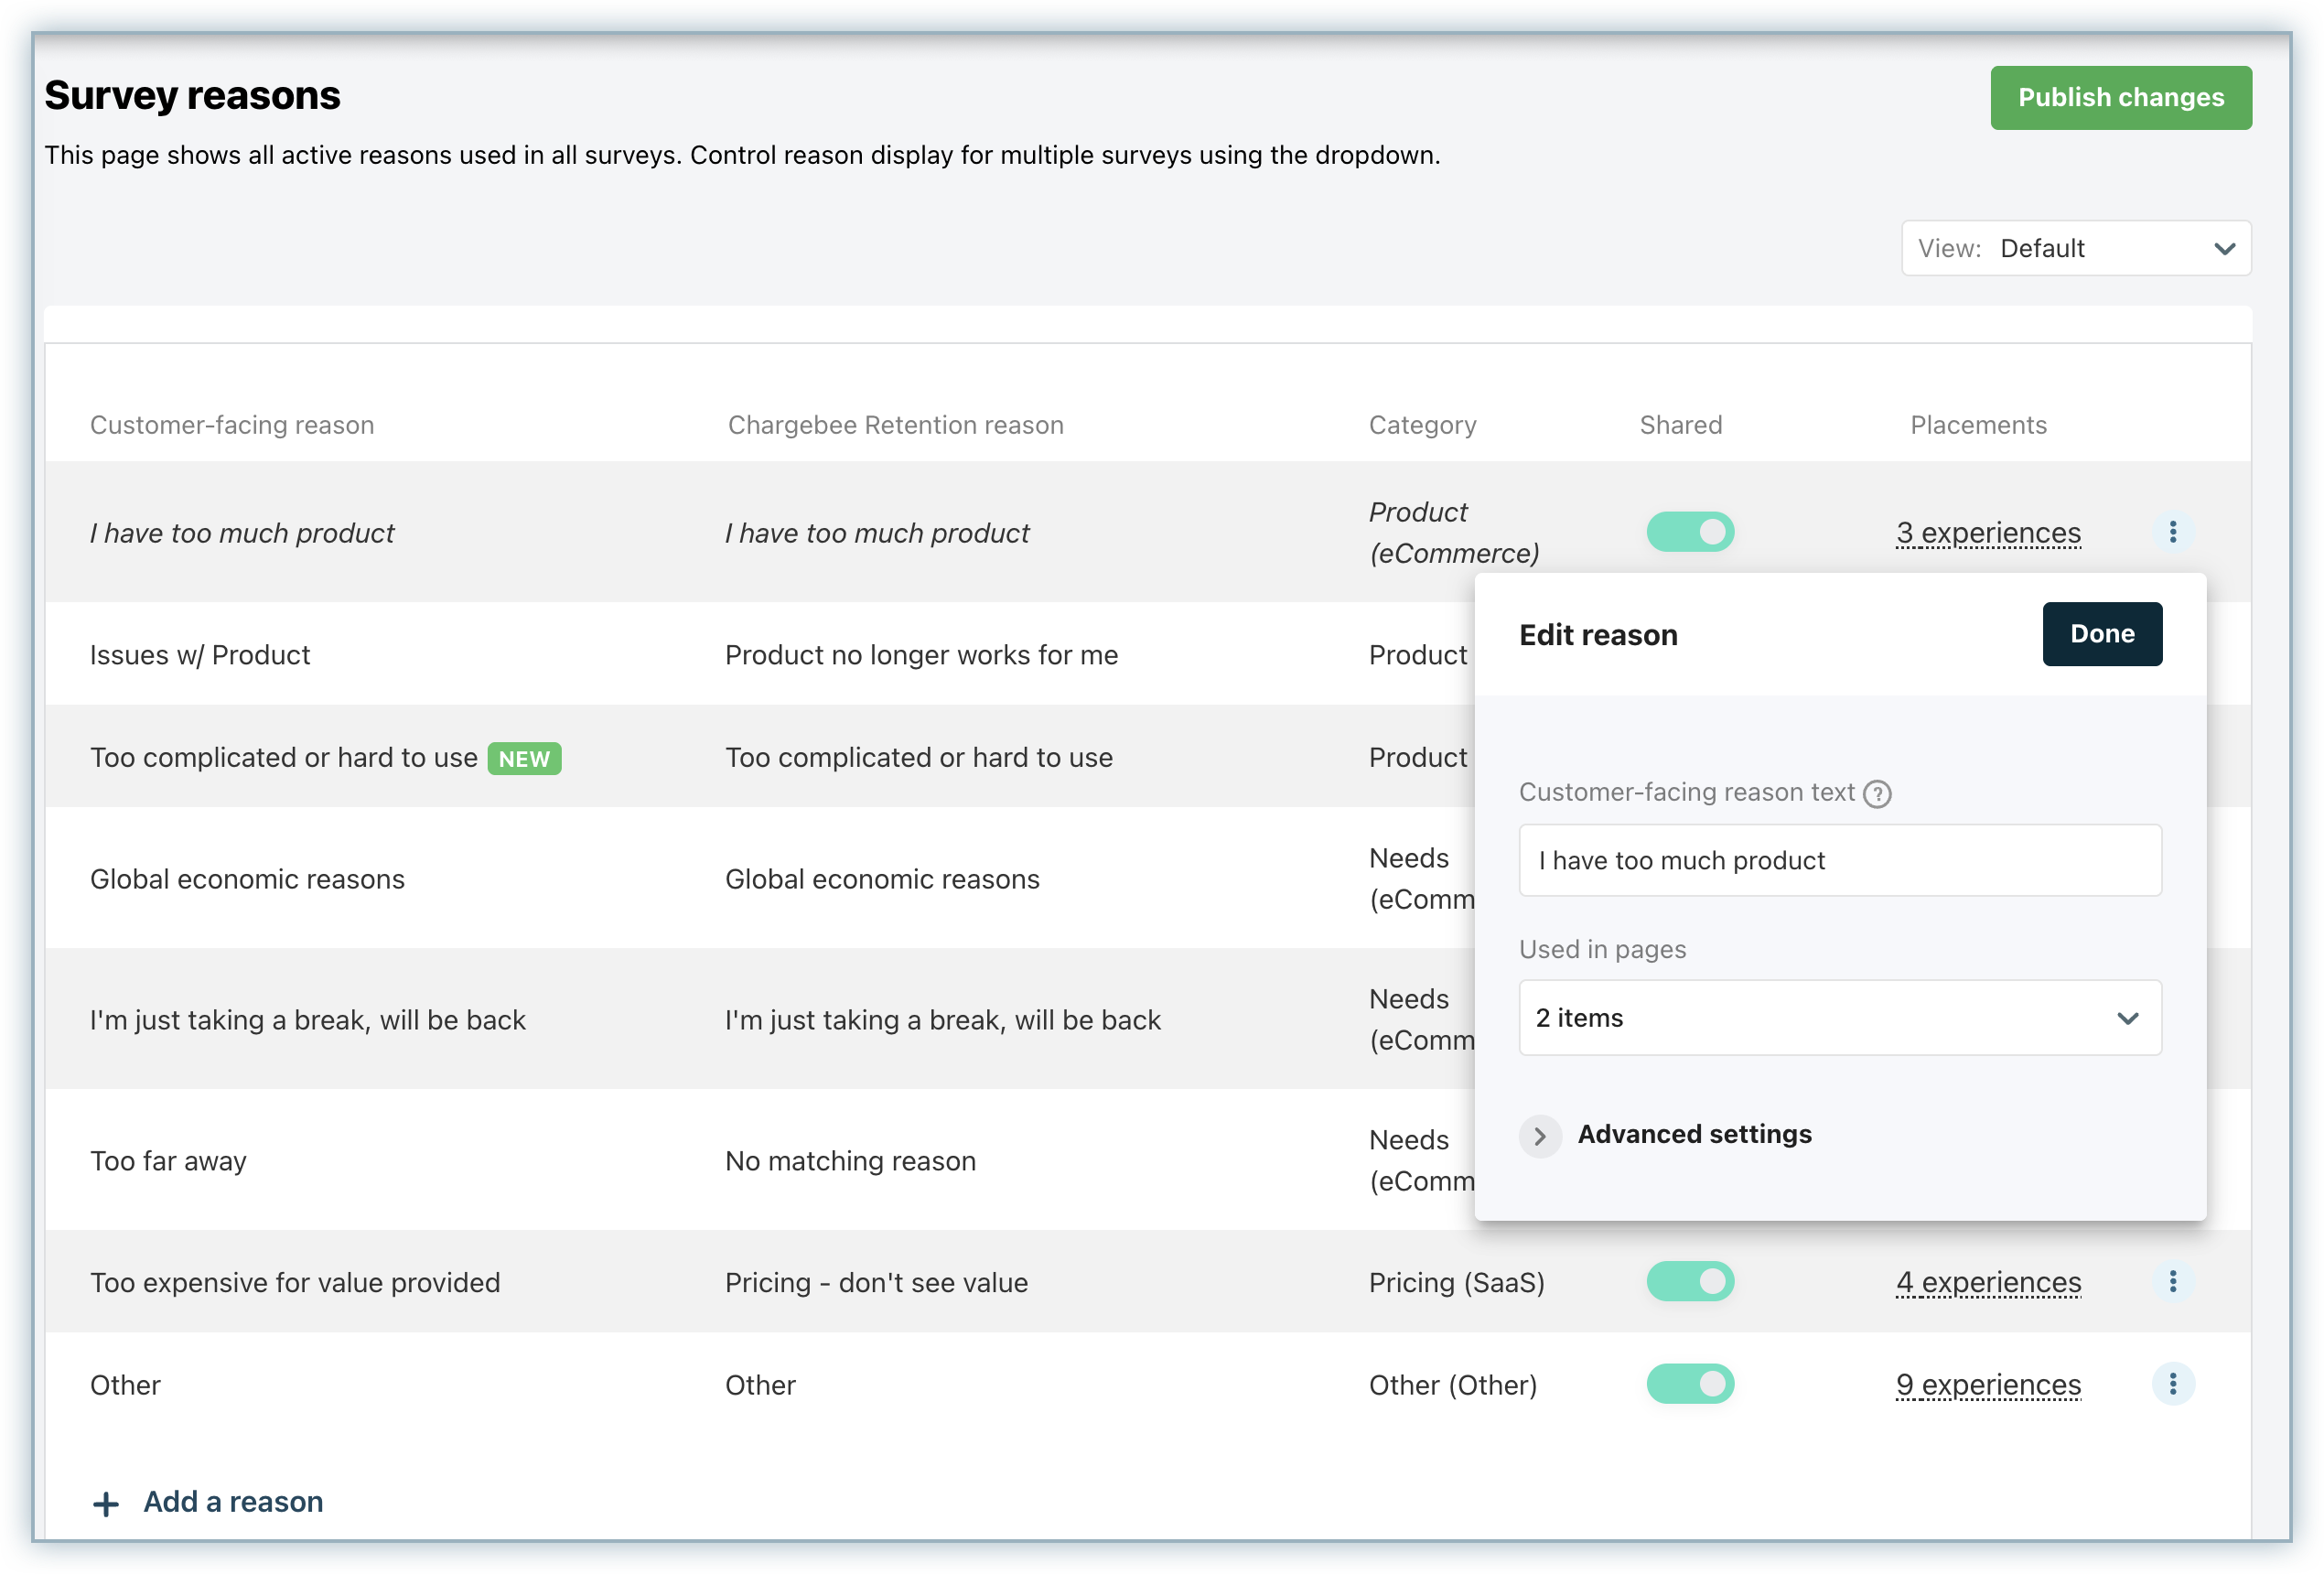The height and width of the screenshot is (1574, 2324).
Task: Open the '9 experiences' placements link
Action: [x=1988, y=1385]
